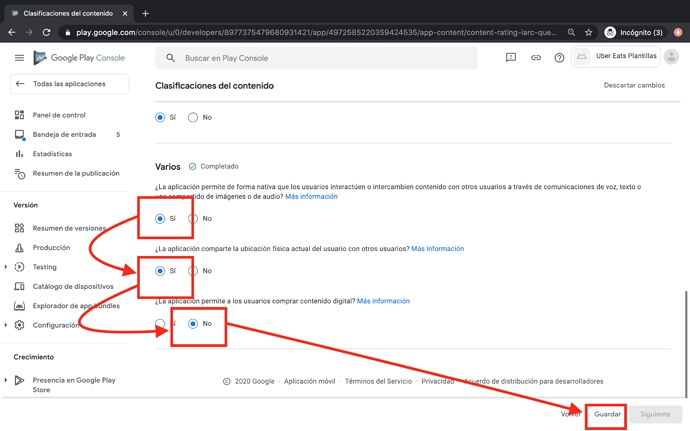Expand Presencia en Google Play Store

click(x=7, y=380)
